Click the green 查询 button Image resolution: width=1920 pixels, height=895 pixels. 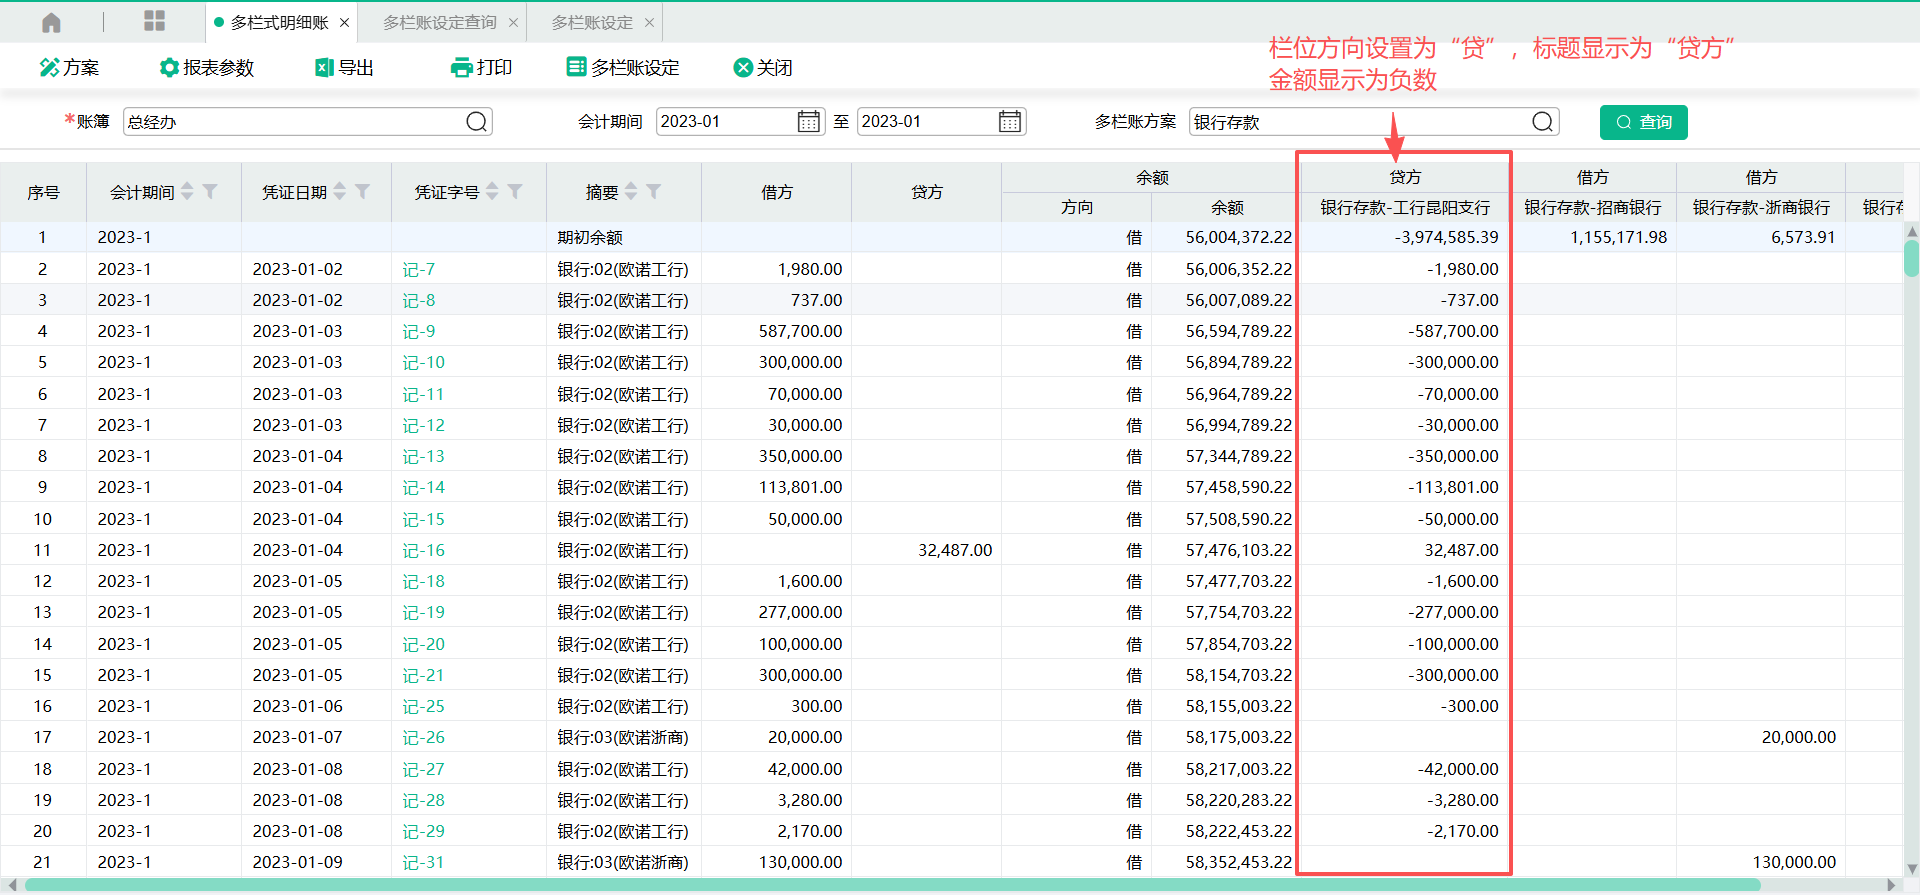(x=1643, y=122)
